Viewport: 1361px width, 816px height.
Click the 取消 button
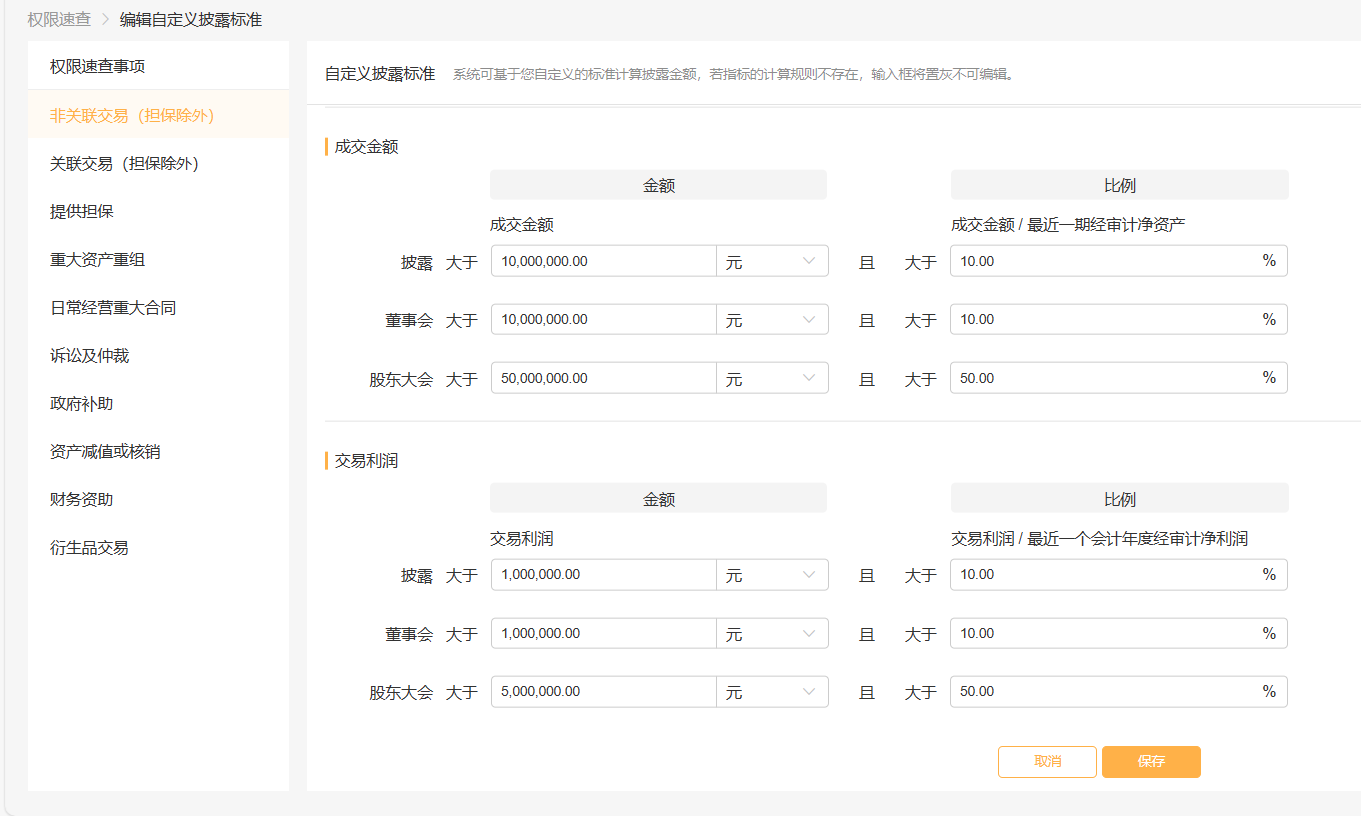[1047, 762]
